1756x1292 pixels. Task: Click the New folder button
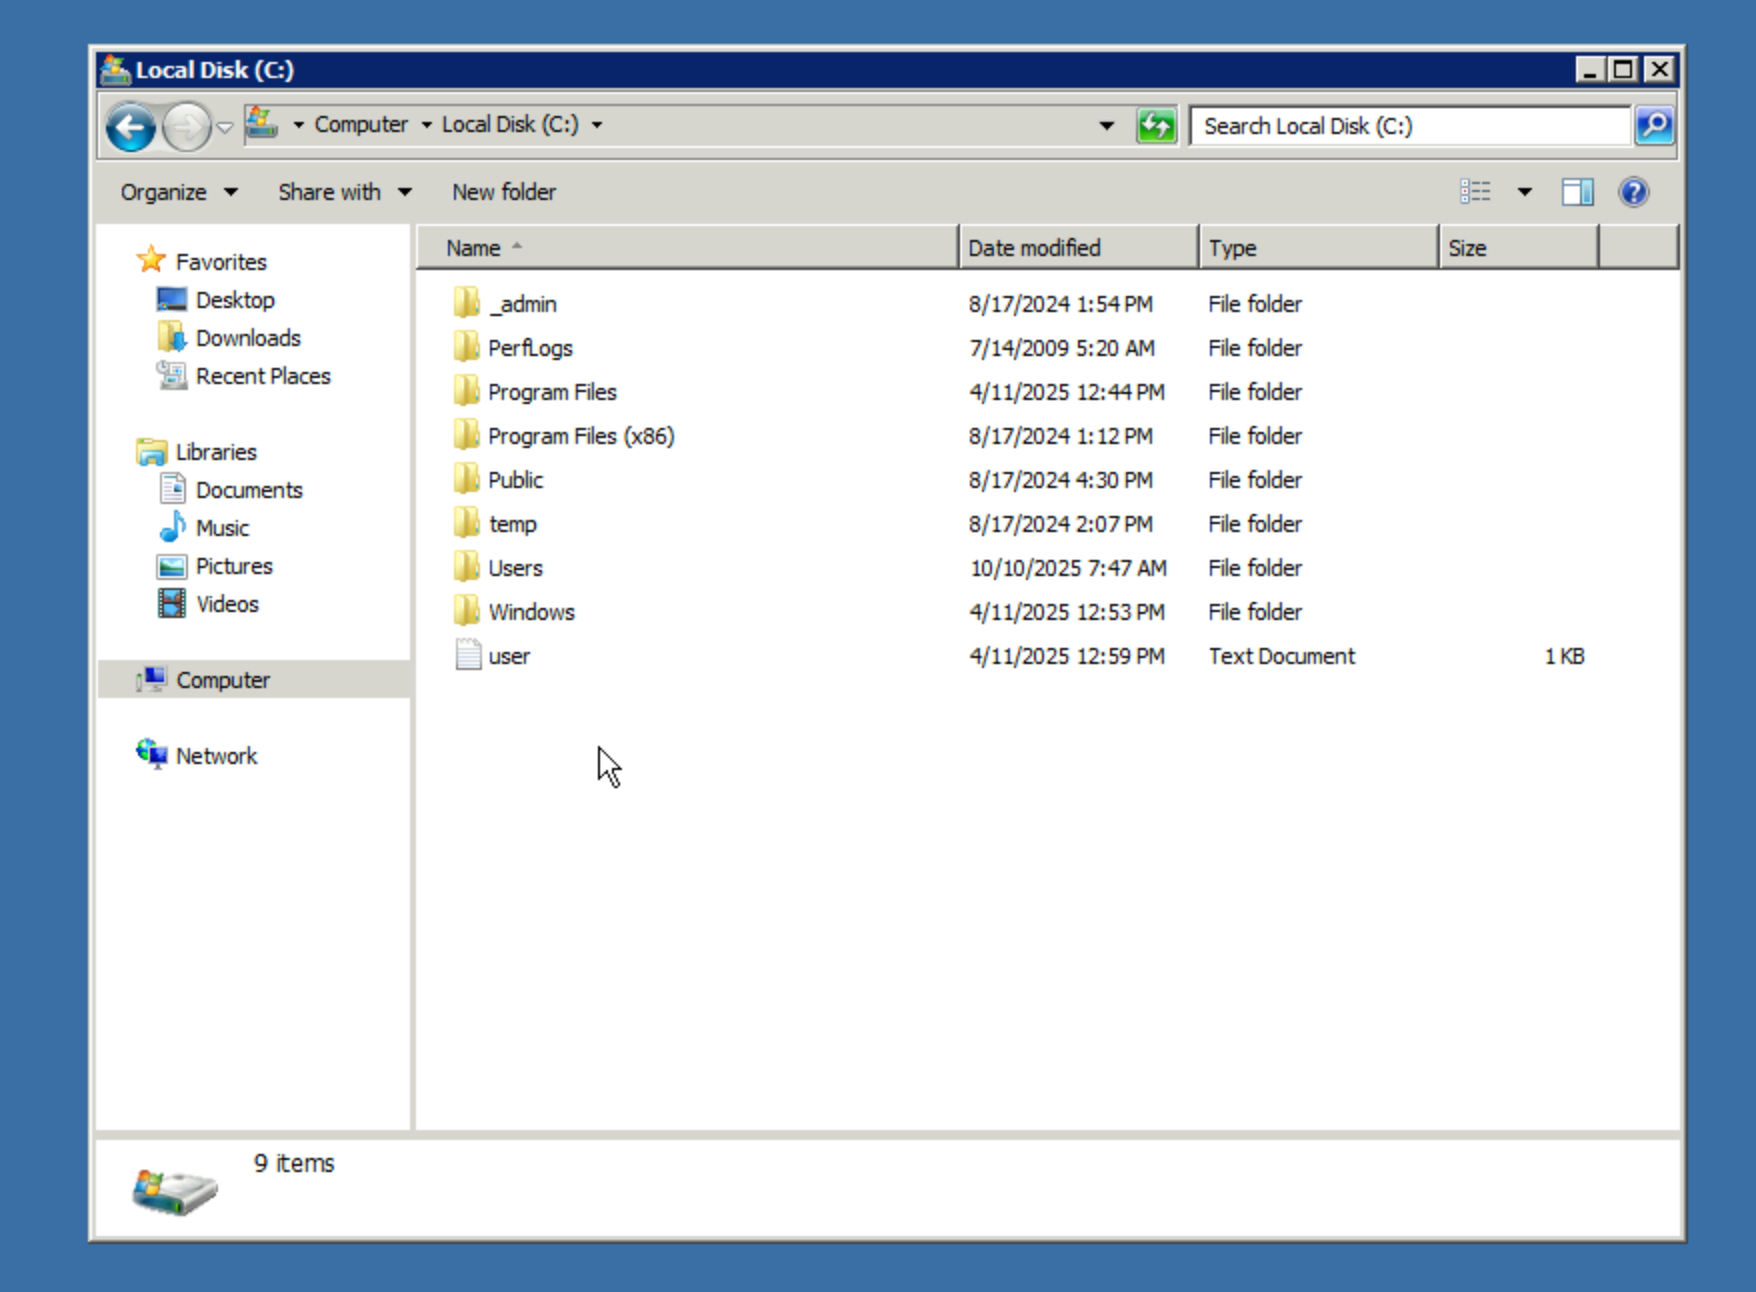(x=503, y=192)
